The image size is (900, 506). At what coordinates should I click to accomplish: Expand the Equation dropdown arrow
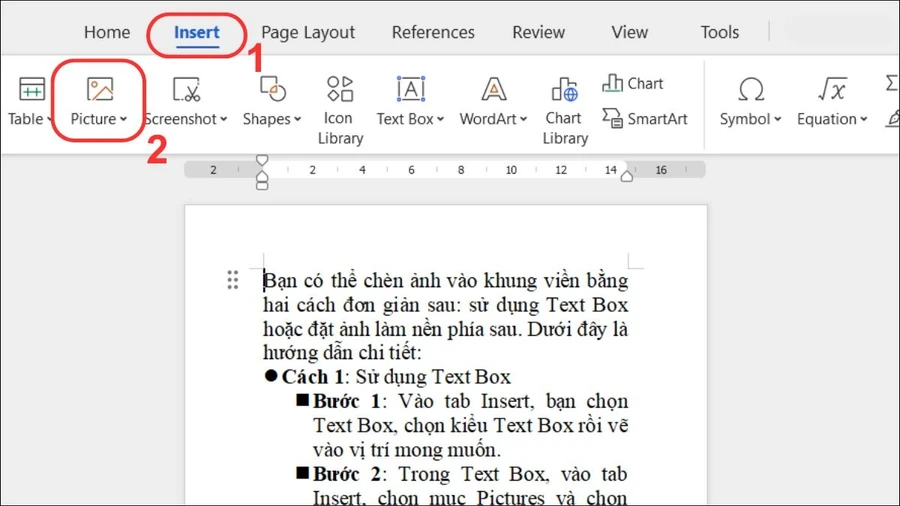pyautogui.click(x=864, y=119)
